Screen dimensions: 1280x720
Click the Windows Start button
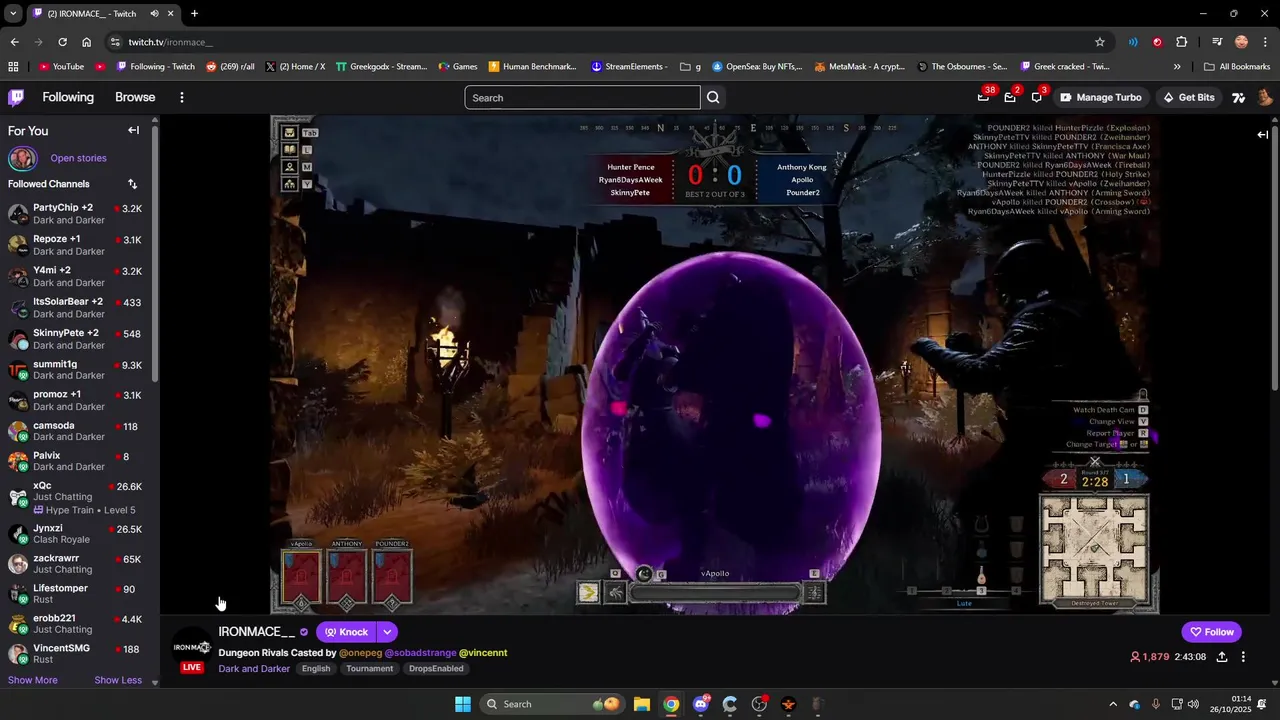pyautogui.click(x=463, y=704)
